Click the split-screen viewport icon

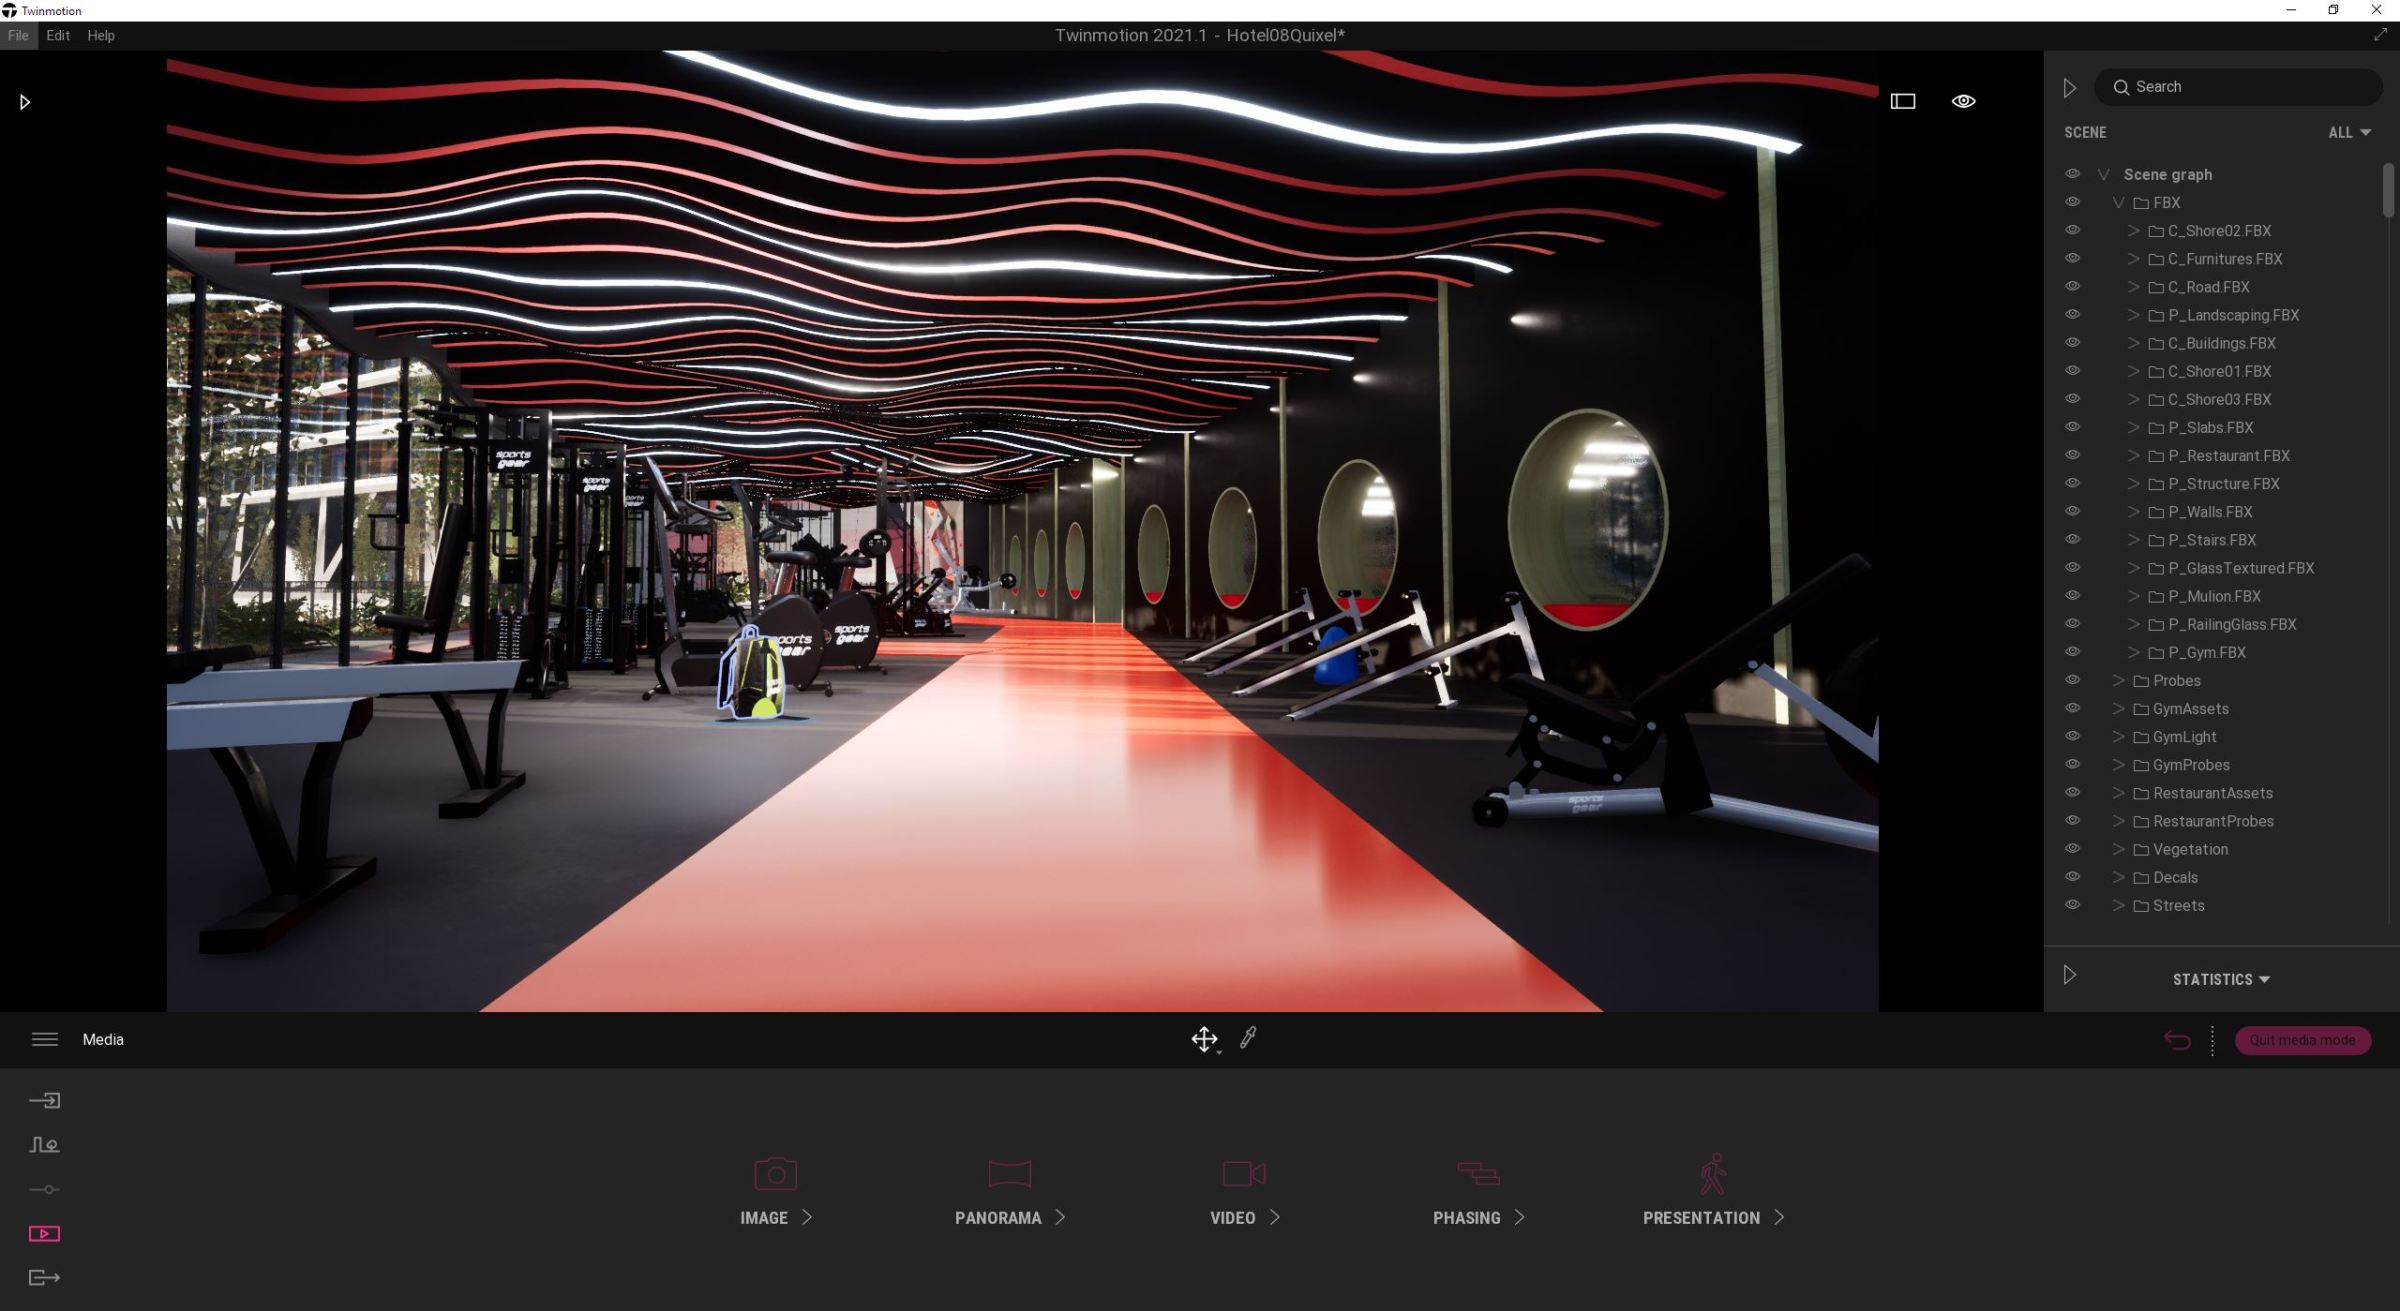coord(1905,100)
